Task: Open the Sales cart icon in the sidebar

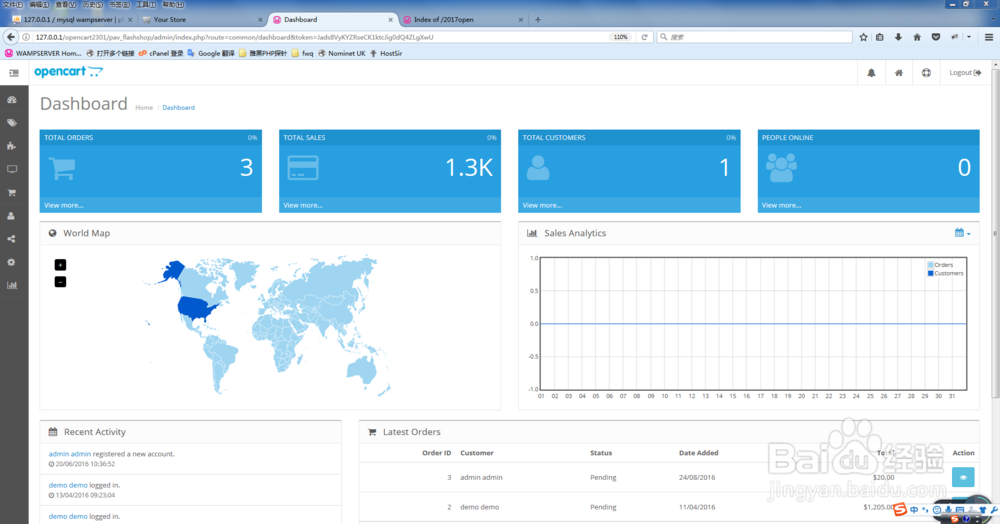Action: click(x=11, y=193)
